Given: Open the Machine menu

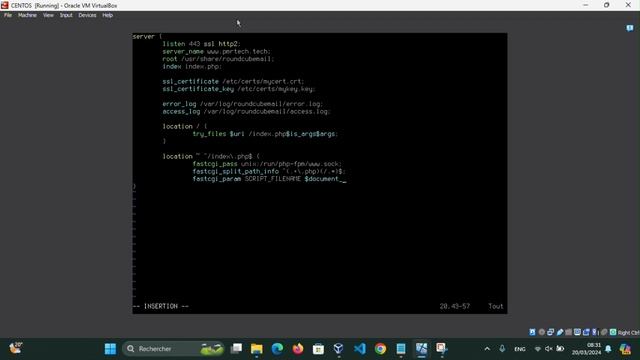Looking at the screenshot, I should point(27,15).
